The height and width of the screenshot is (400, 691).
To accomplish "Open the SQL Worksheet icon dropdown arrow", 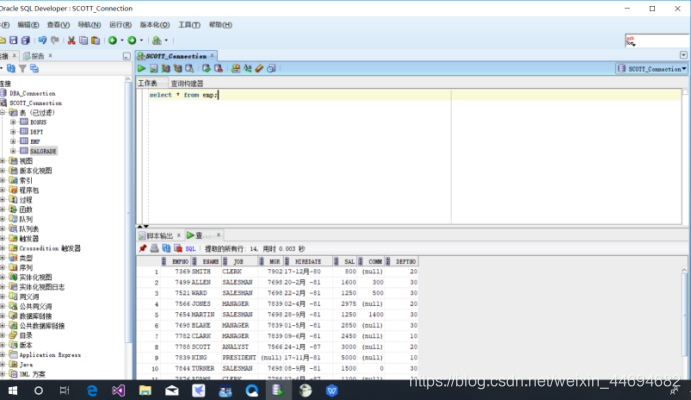I will tap(166, 40).
